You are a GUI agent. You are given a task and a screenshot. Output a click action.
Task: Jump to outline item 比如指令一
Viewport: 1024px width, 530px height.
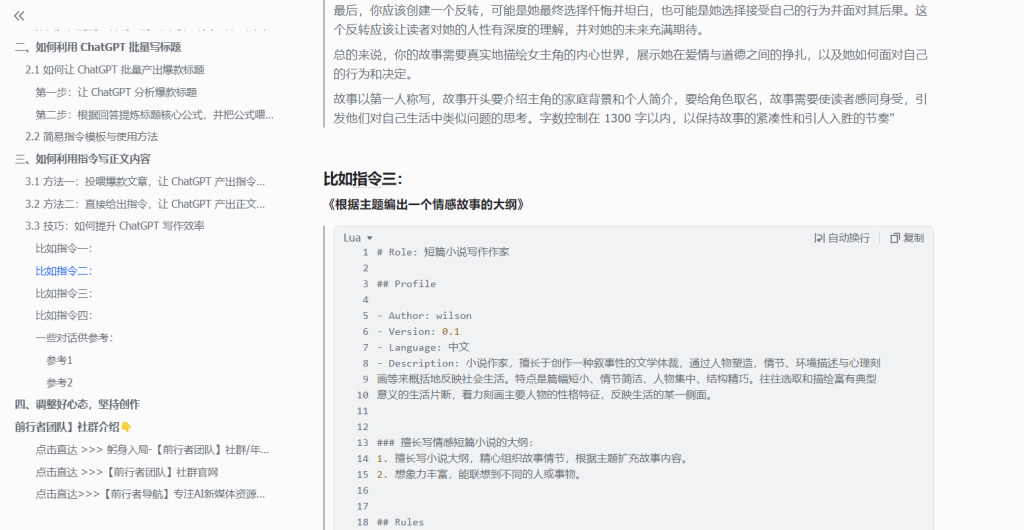pos(63,248)
